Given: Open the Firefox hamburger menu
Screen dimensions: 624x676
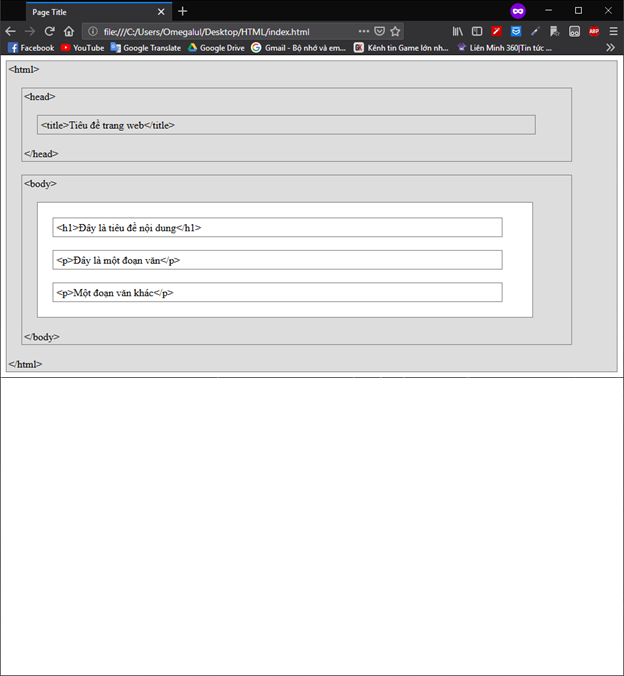Looking at the screenshot, I should pyautogui.click(x=613, y=31).
